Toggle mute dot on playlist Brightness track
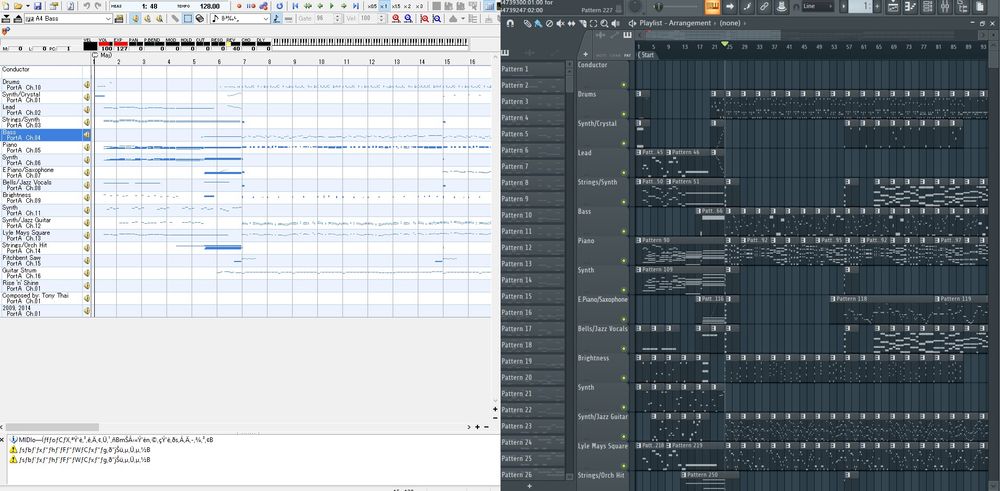 click(x=624, y=378)
